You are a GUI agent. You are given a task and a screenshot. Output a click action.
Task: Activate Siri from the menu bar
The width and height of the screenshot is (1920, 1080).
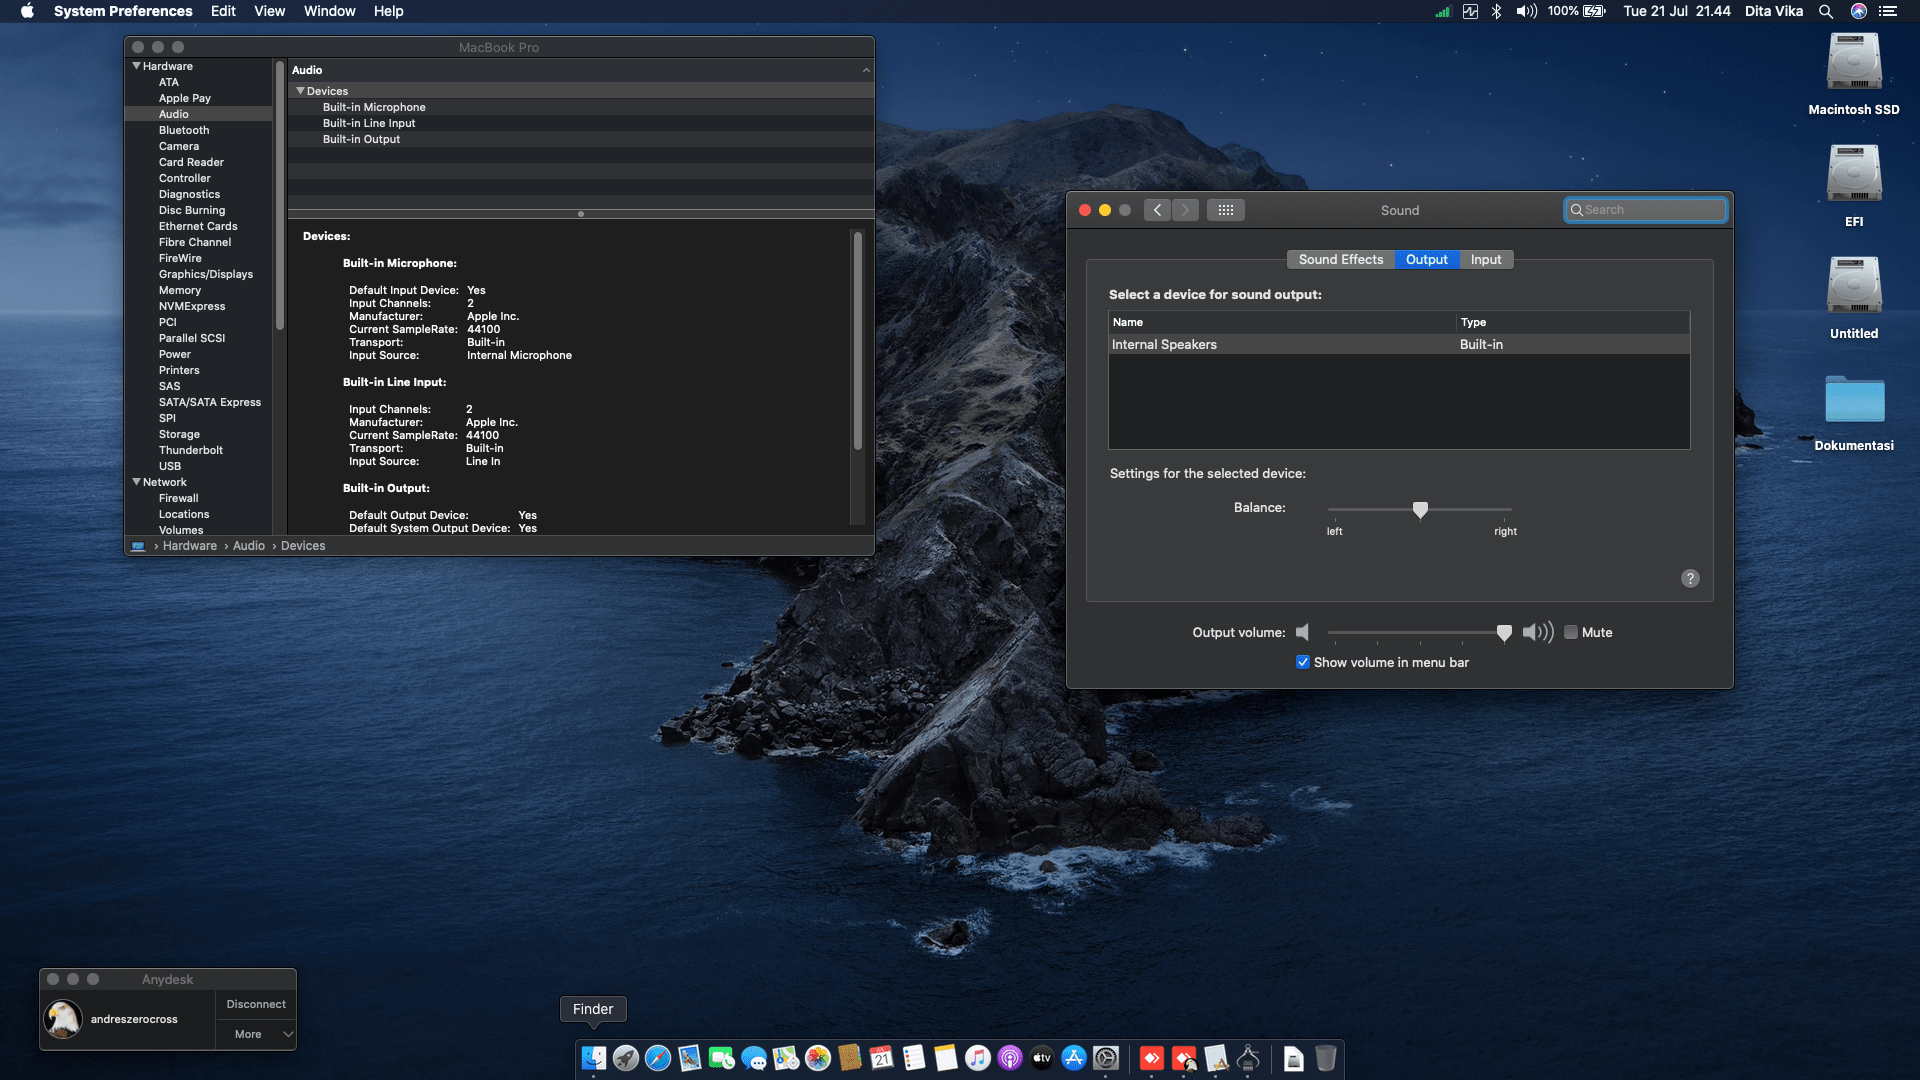[1859, 11]
